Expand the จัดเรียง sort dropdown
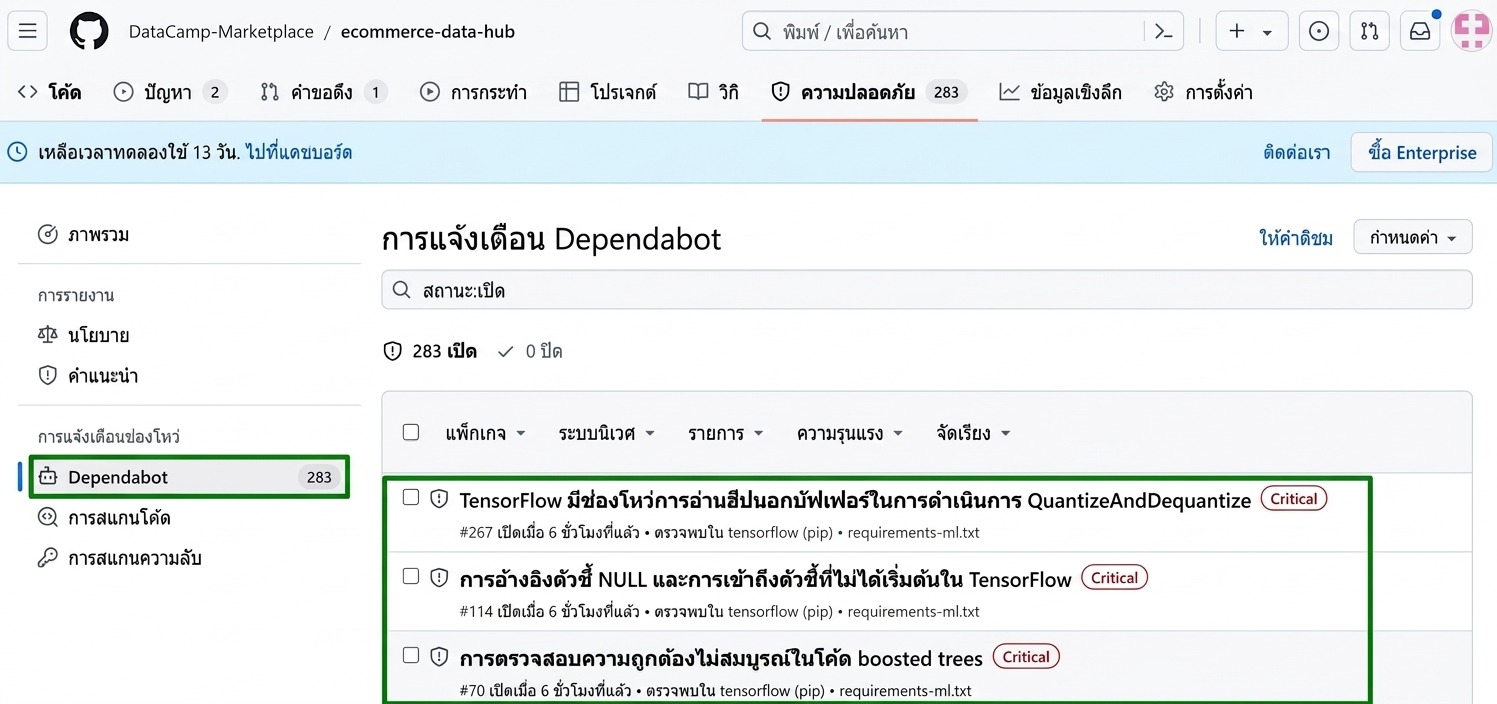Viewport: 1497px width, 704px height. click(974, 433)
